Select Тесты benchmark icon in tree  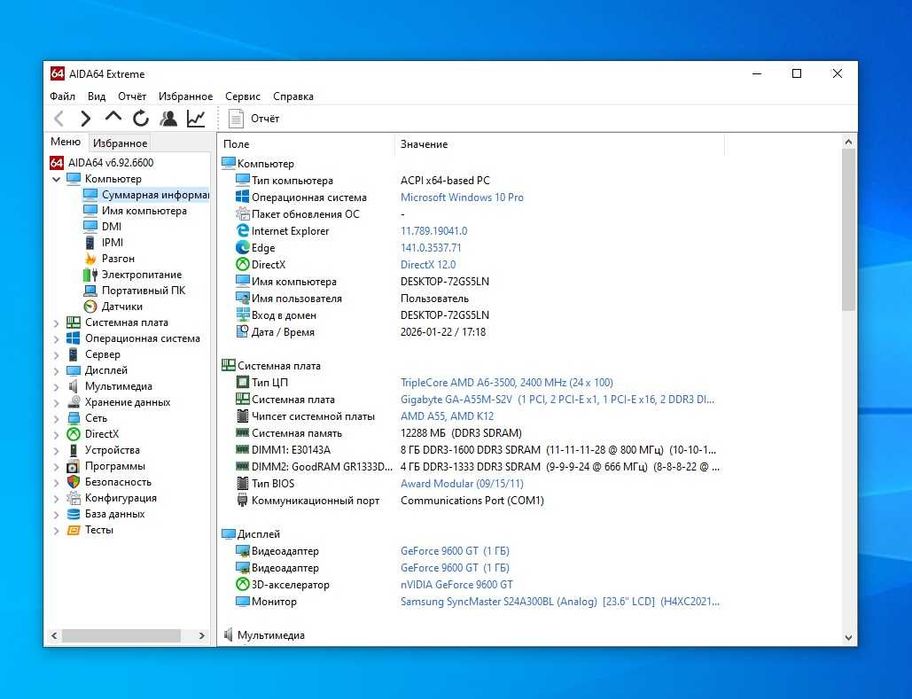73,530
